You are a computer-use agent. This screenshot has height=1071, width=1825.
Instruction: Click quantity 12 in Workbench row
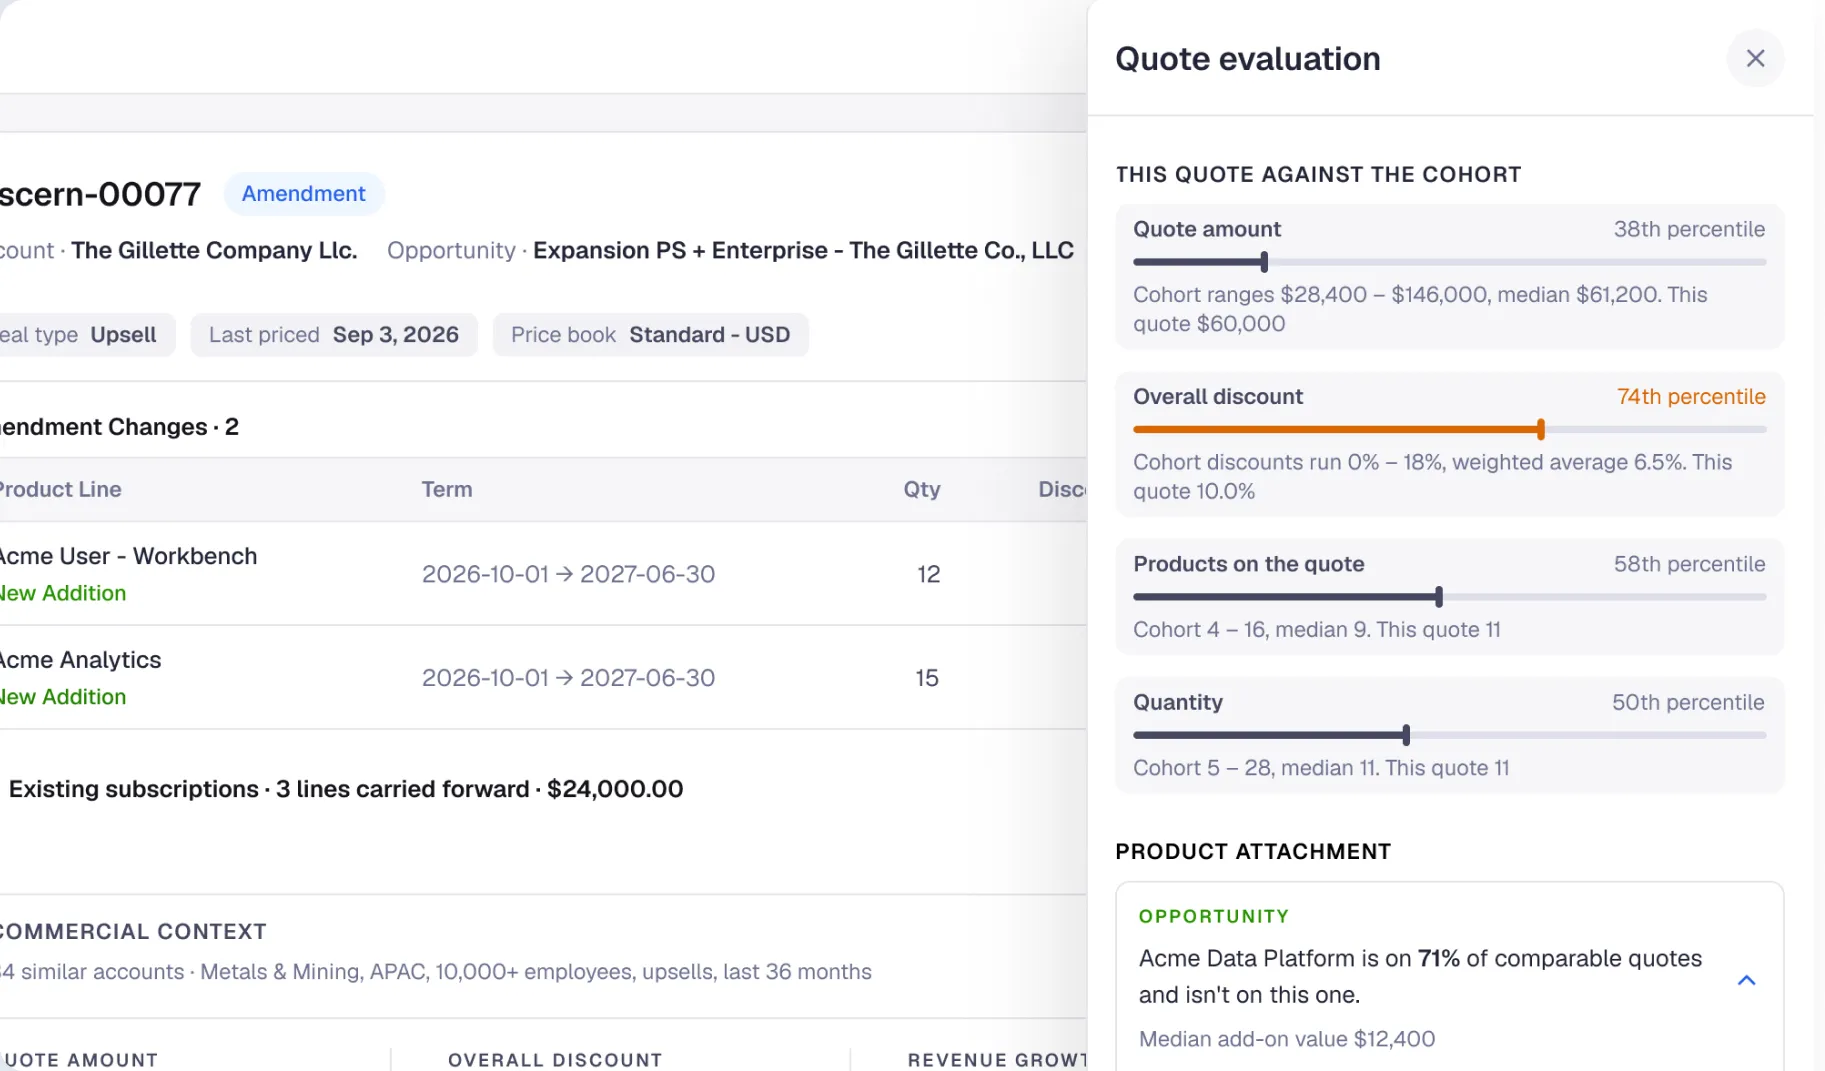[928, 574]
